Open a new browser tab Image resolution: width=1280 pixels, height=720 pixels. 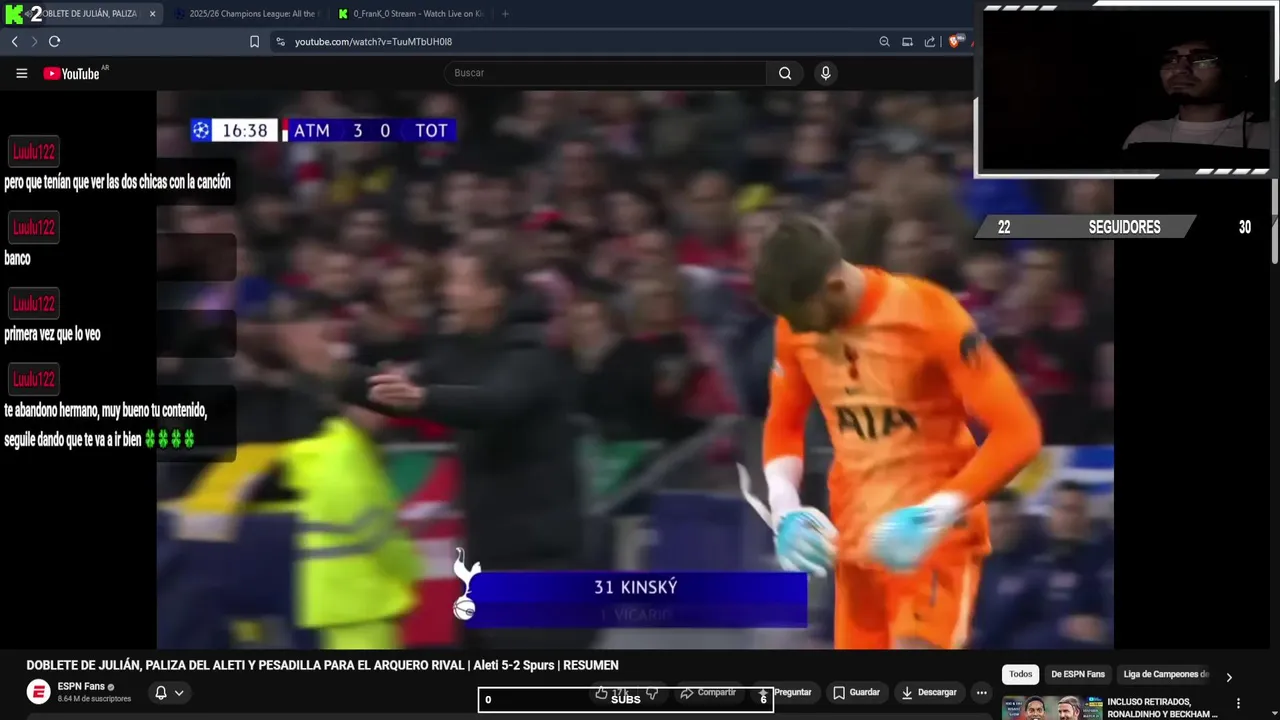point(505,14)
